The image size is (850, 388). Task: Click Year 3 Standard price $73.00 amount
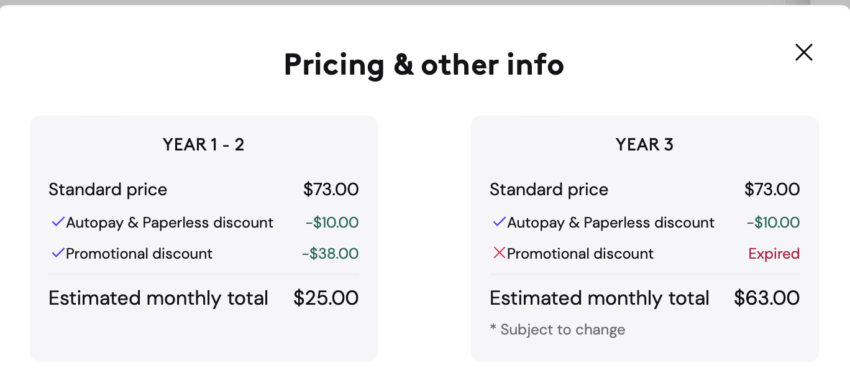pos(772,190)
